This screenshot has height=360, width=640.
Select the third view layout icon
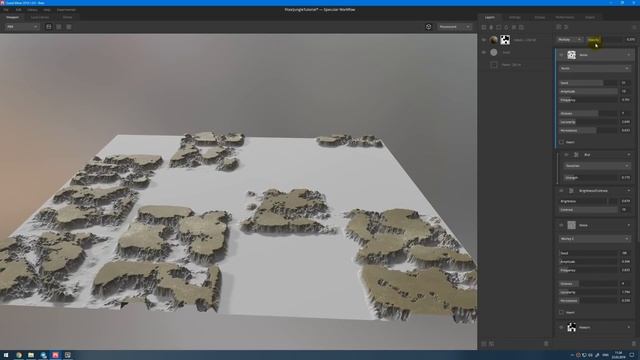click(69, 27)
